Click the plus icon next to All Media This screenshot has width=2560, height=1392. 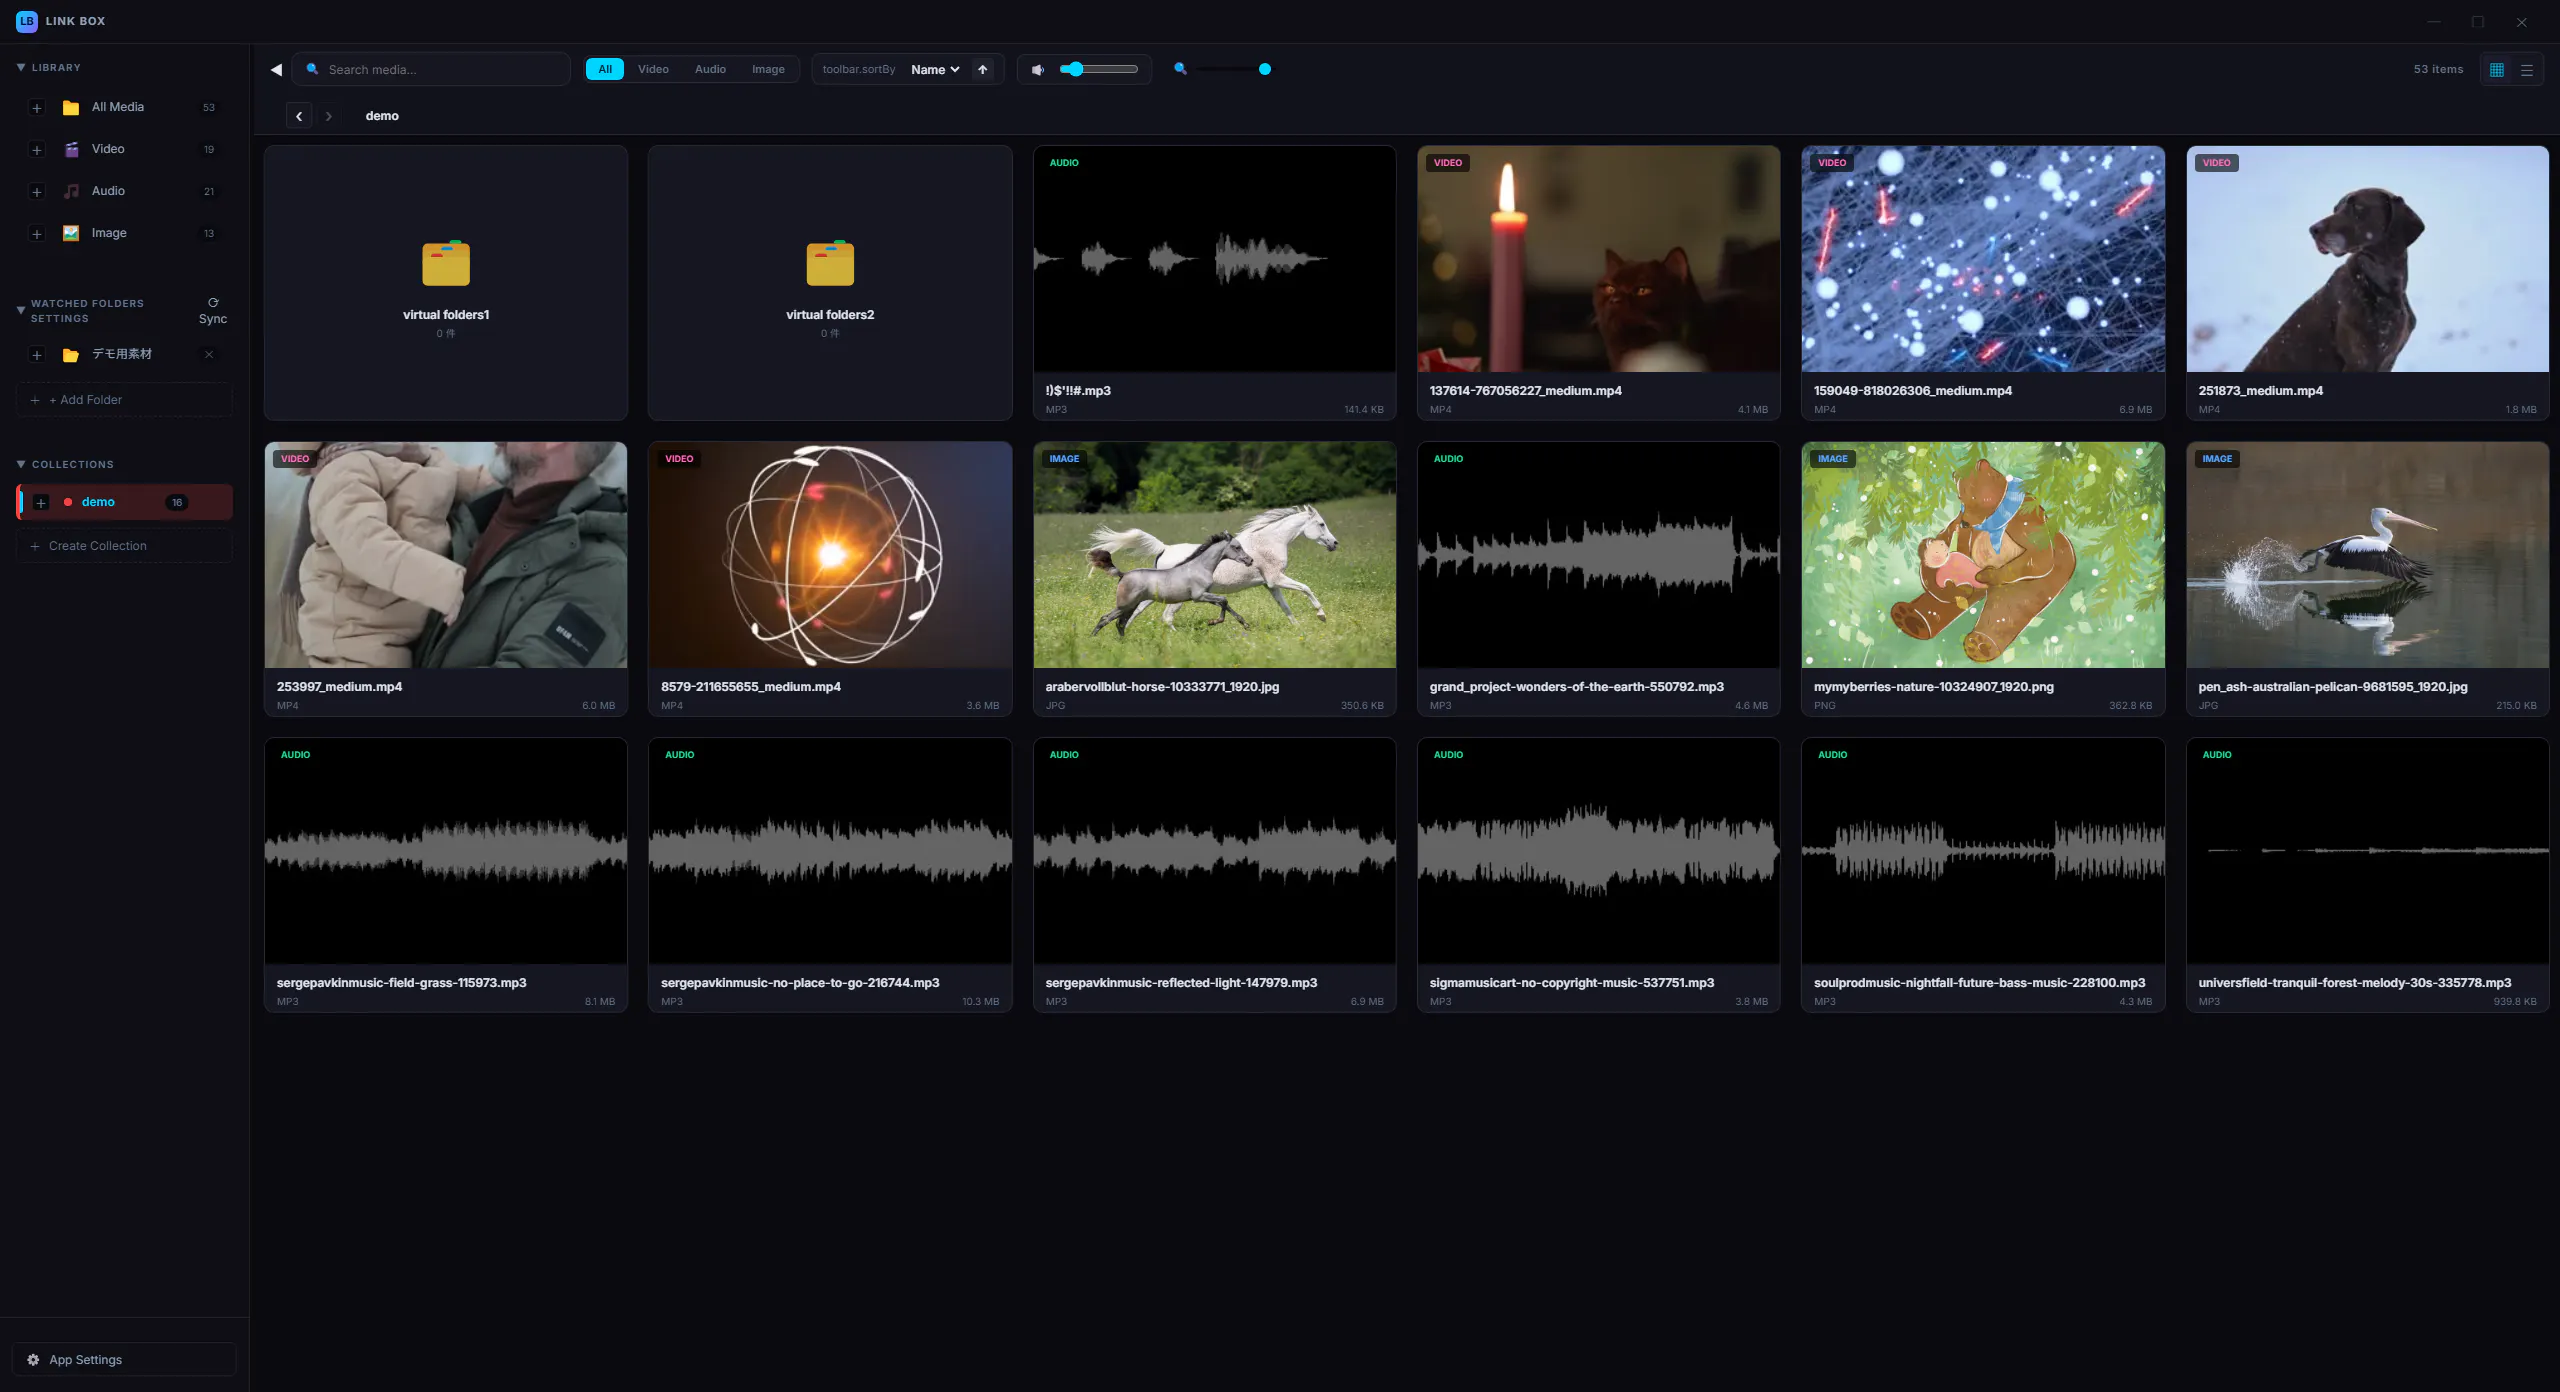[x=37, y=108]
